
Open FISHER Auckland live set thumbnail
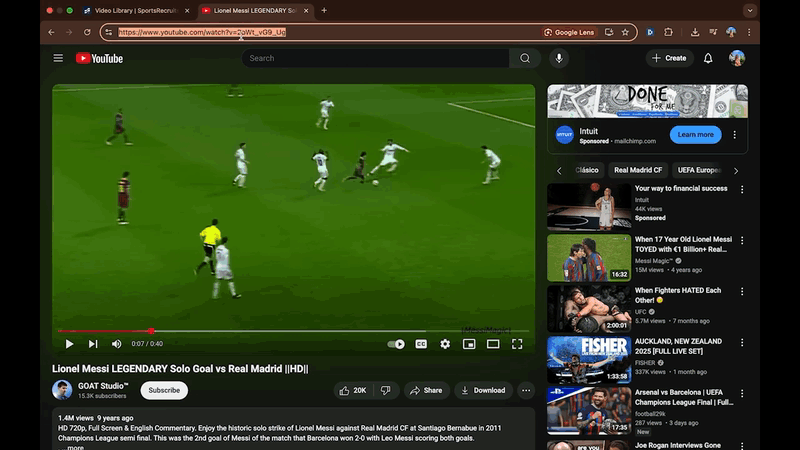(x=589, y=360)
